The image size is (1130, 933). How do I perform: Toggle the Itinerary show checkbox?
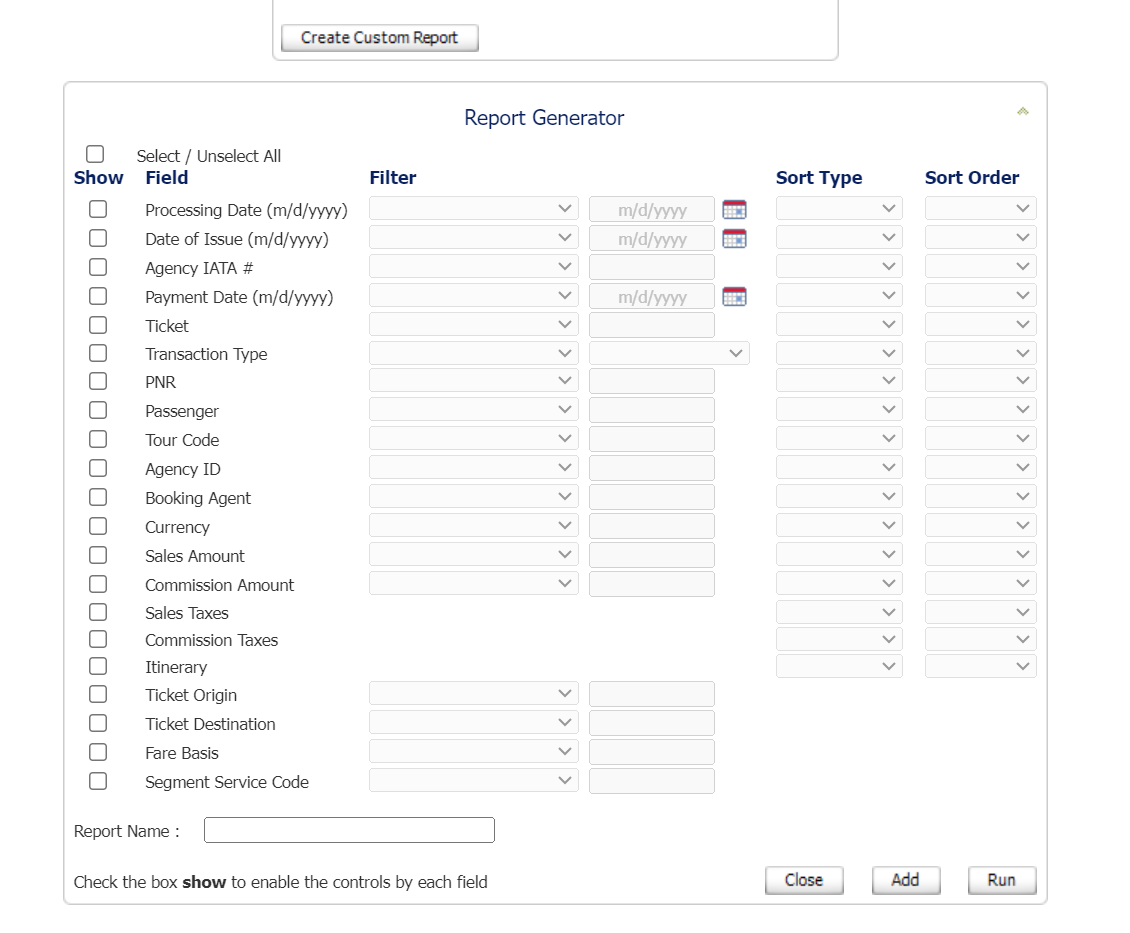coord(98,666)
